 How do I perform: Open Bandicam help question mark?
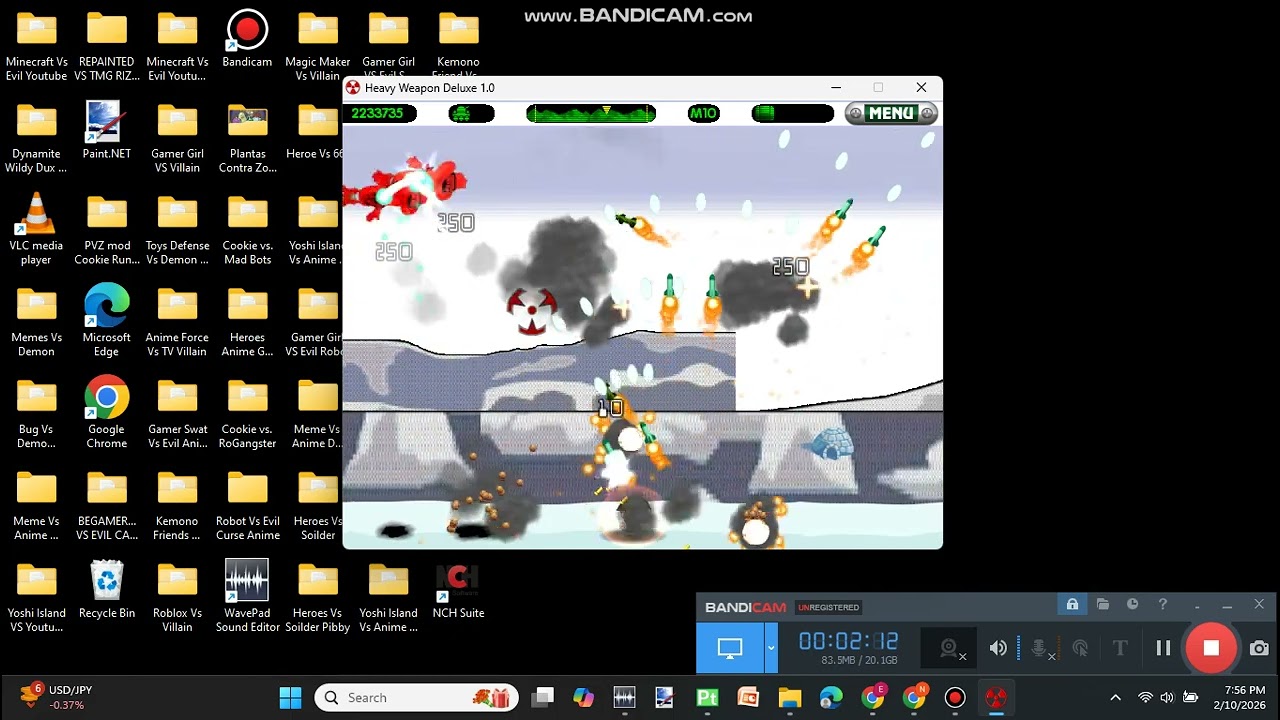[1162, 605]
